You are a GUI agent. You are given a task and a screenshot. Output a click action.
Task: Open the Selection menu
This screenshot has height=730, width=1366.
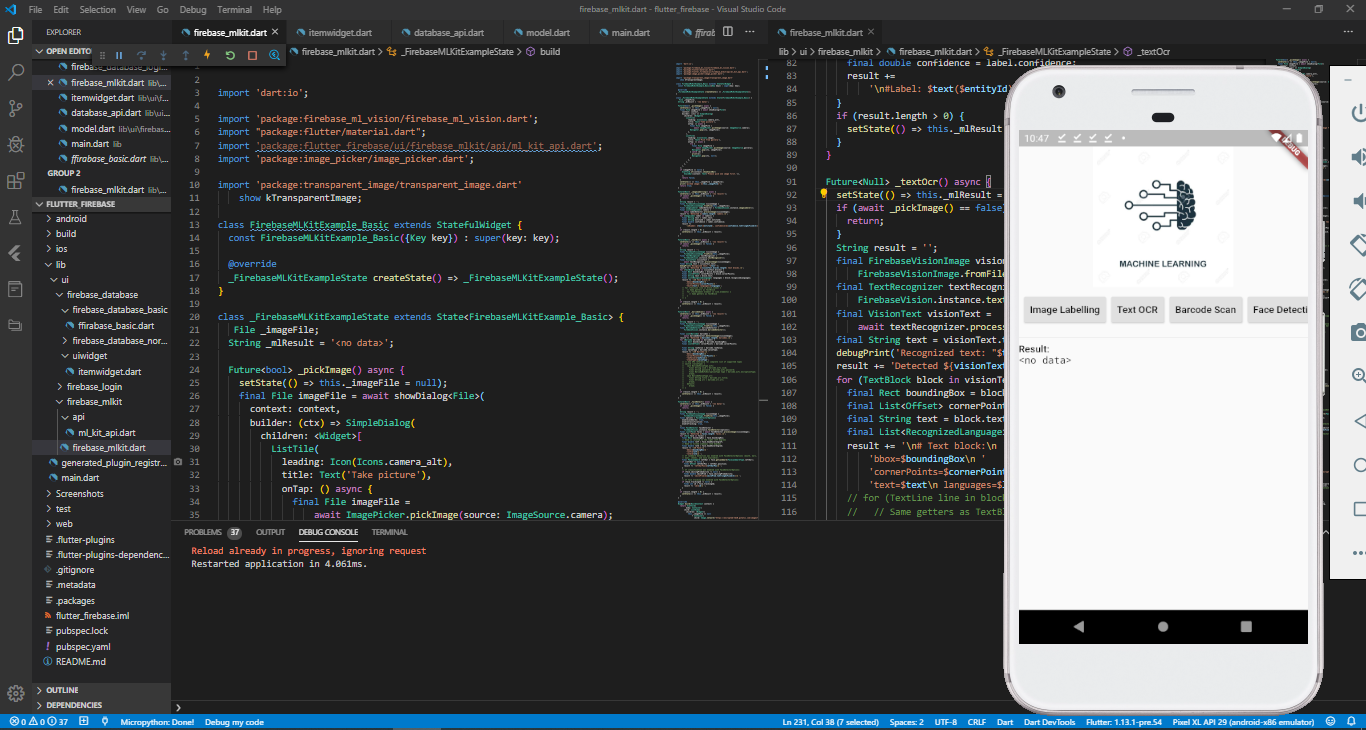(98, 10)
